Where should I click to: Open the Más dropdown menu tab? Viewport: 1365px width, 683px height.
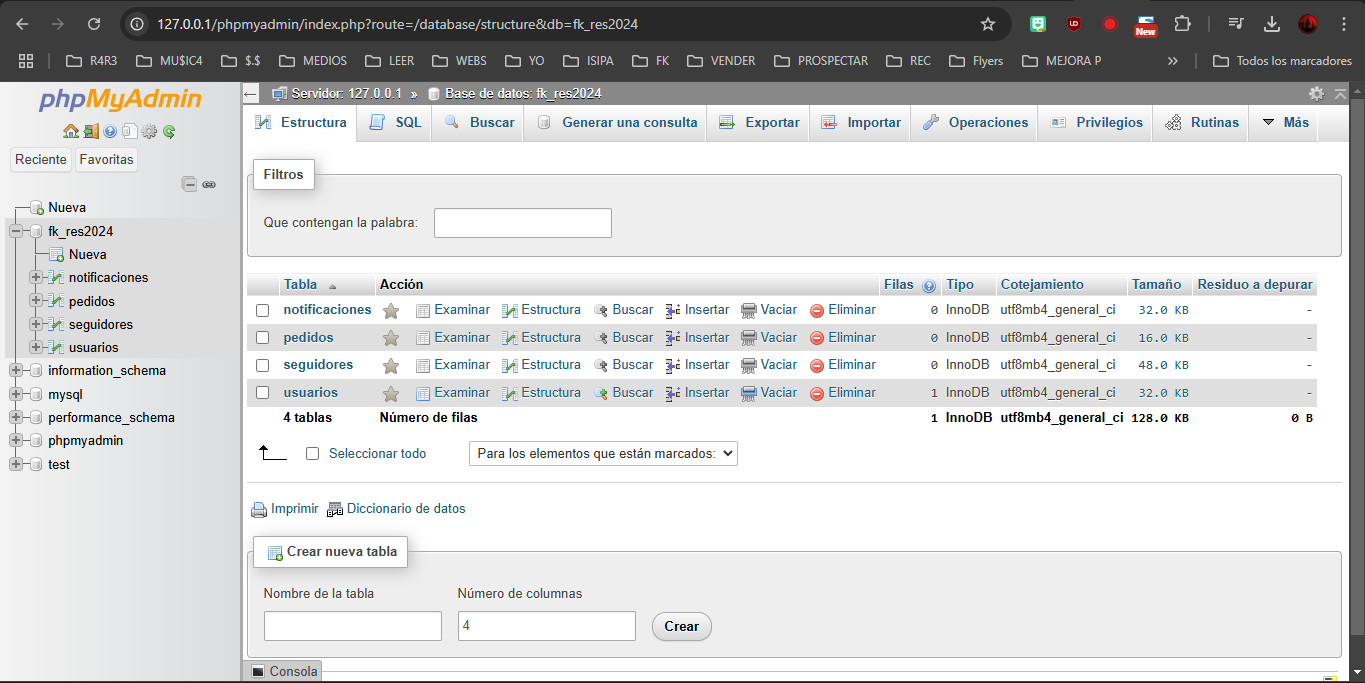point(1285,122)
